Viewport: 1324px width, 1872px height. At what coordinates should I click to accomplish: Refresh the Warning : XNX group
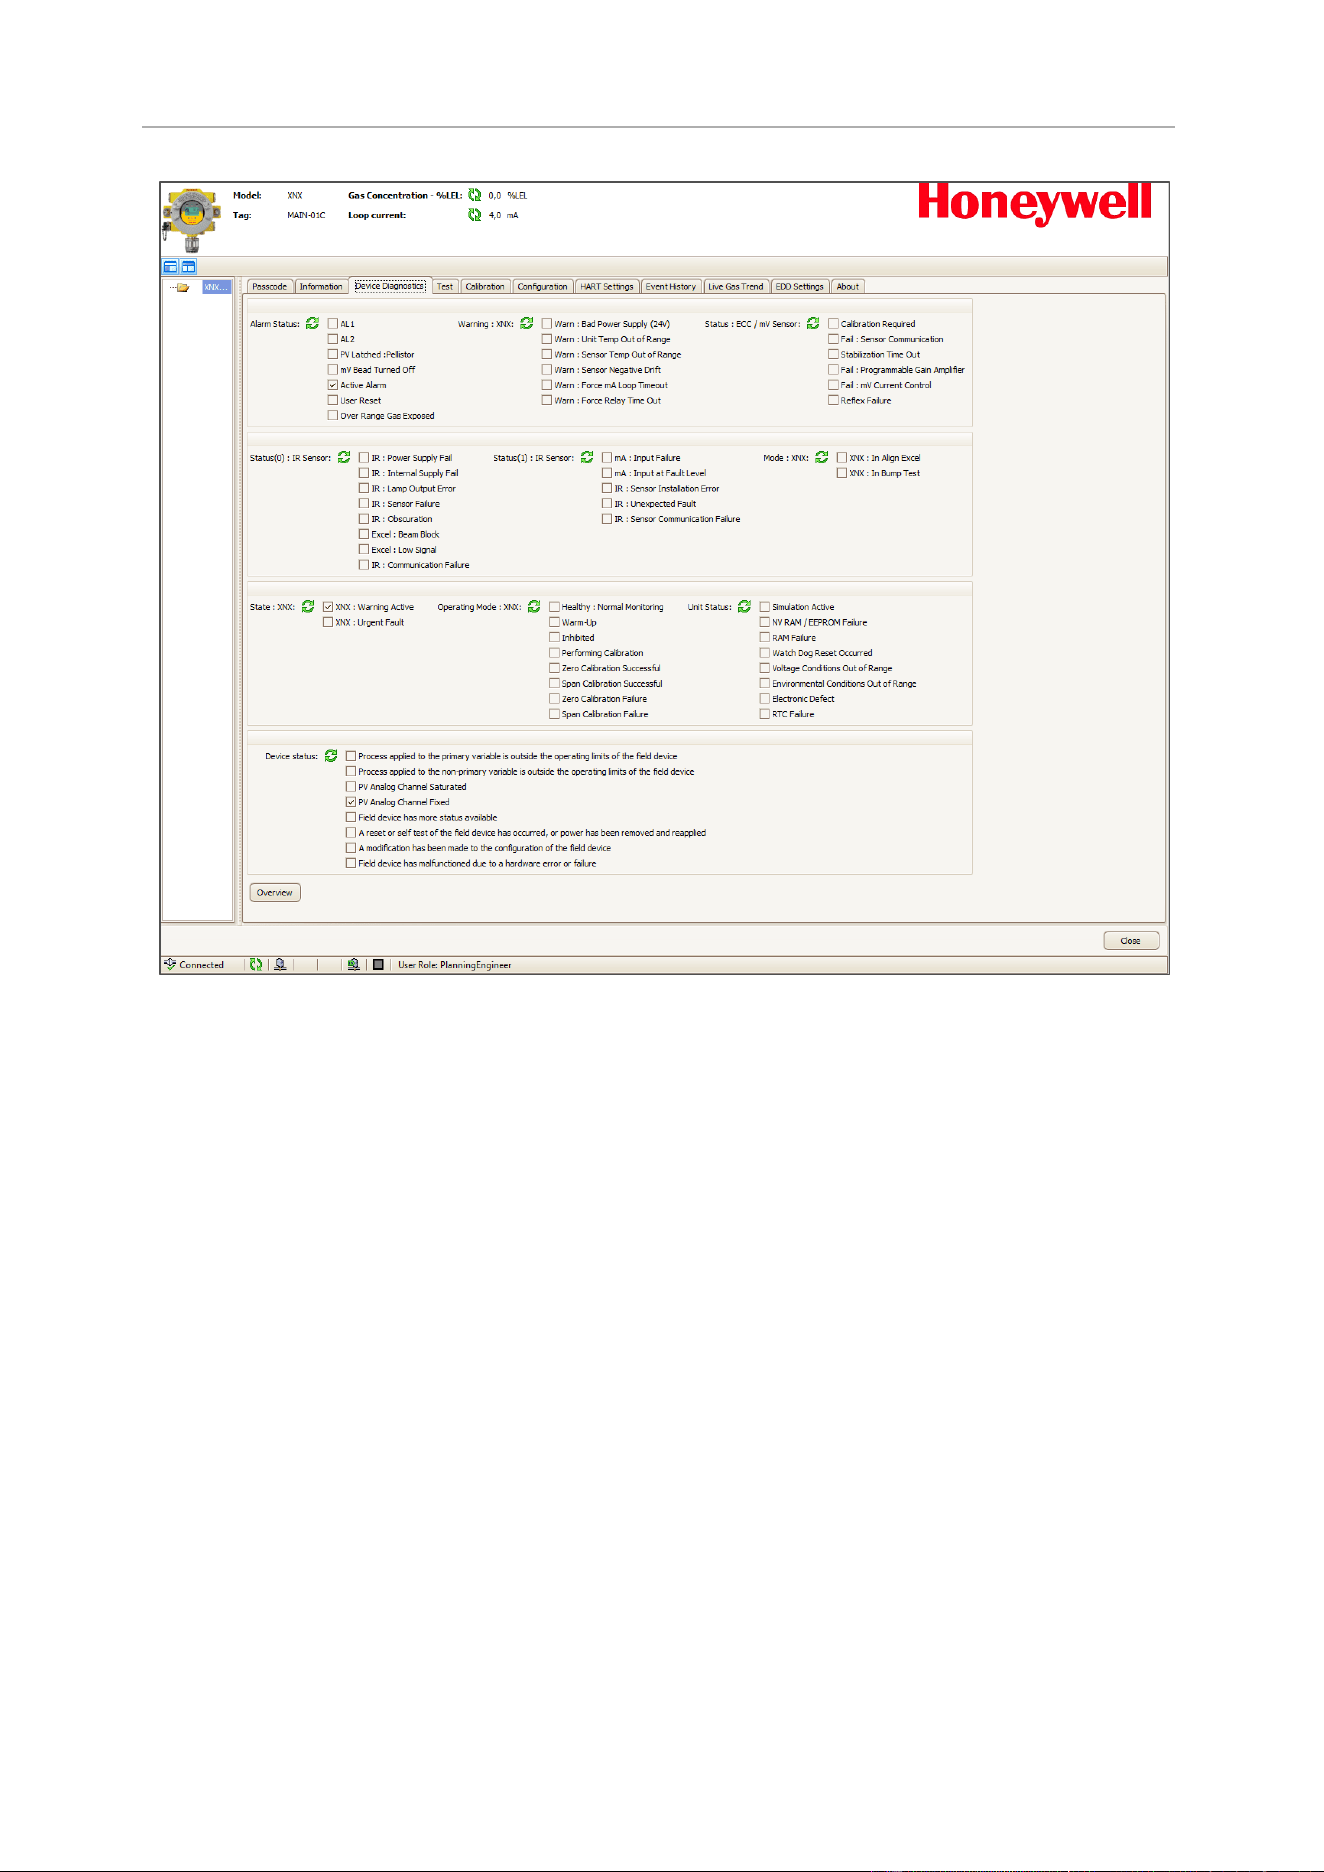tap(527, 324)
